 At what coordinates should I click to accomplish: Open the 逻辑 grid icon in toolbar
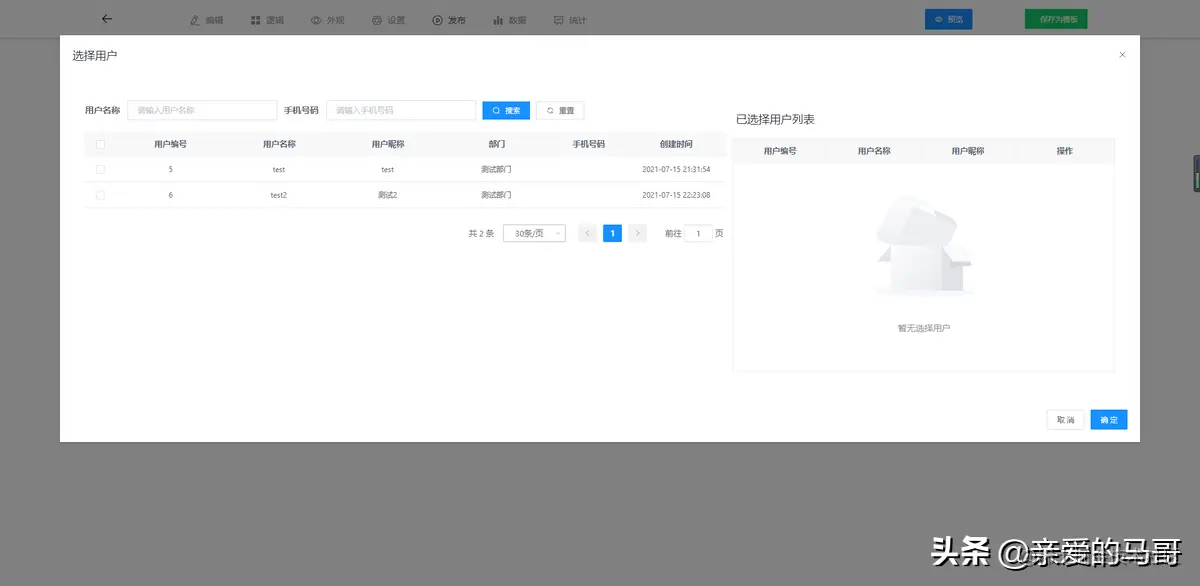click(x=253, y=19)
